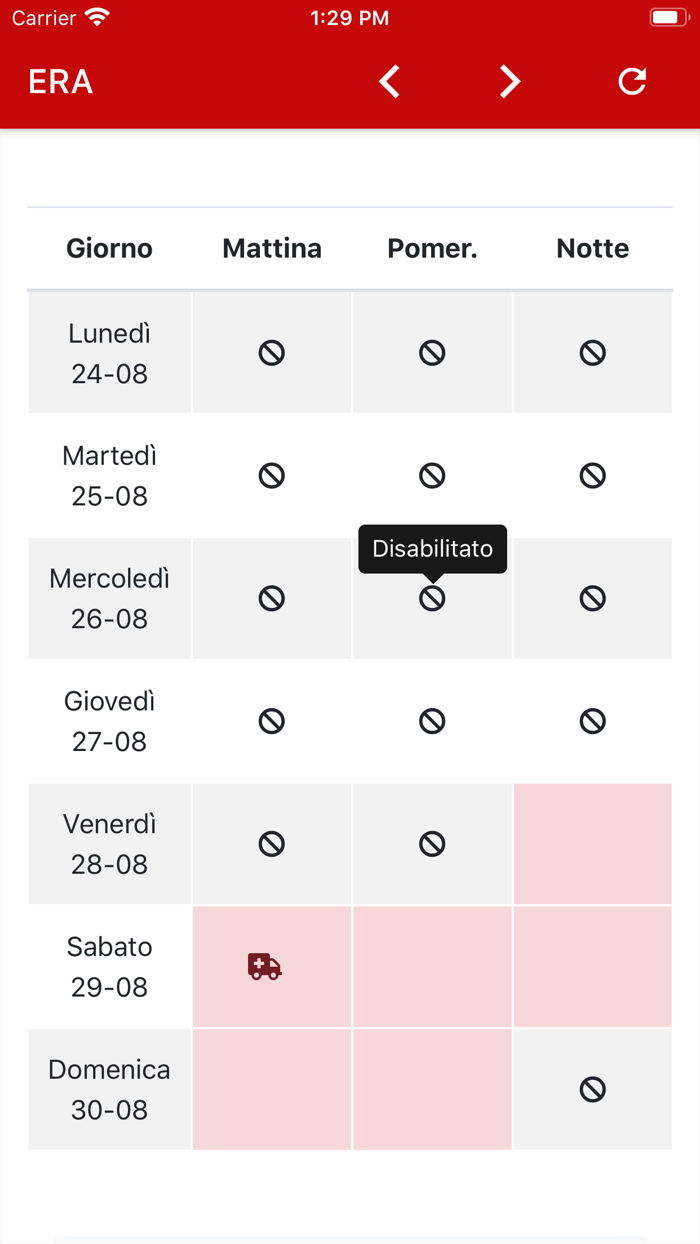
Task: Tap the Mattina column header
Action: (x=272, y=248)
